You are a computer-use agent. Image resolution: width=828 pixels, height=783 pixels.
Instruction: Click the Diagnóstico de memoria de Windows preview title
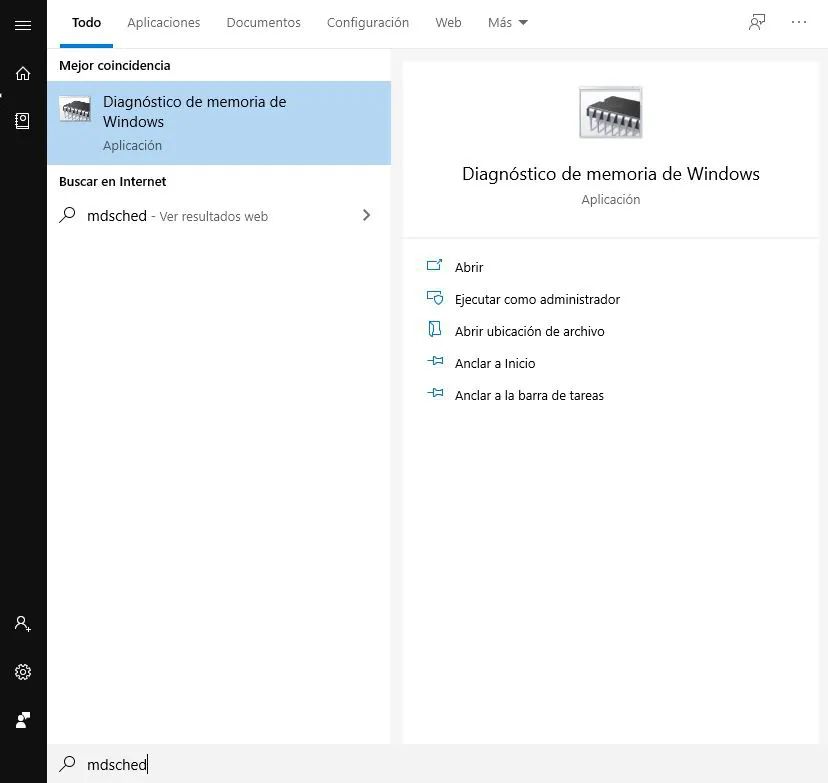click(x=610, y=174)
